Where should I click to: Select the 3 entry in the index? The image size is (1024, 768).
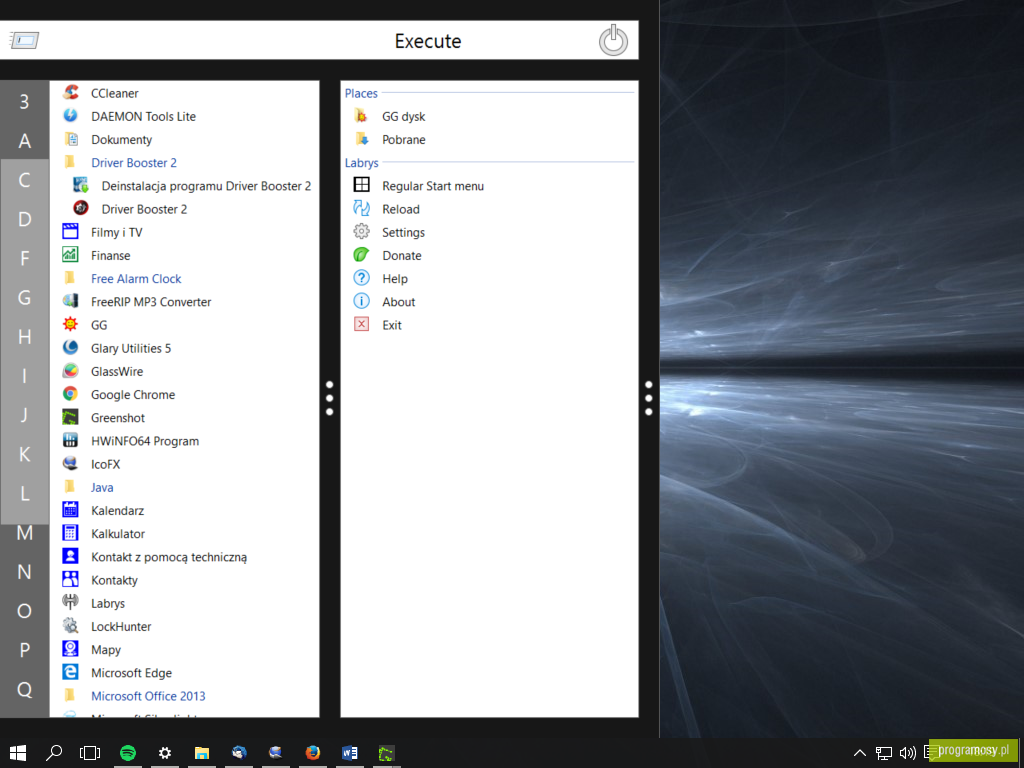[24, 101]
